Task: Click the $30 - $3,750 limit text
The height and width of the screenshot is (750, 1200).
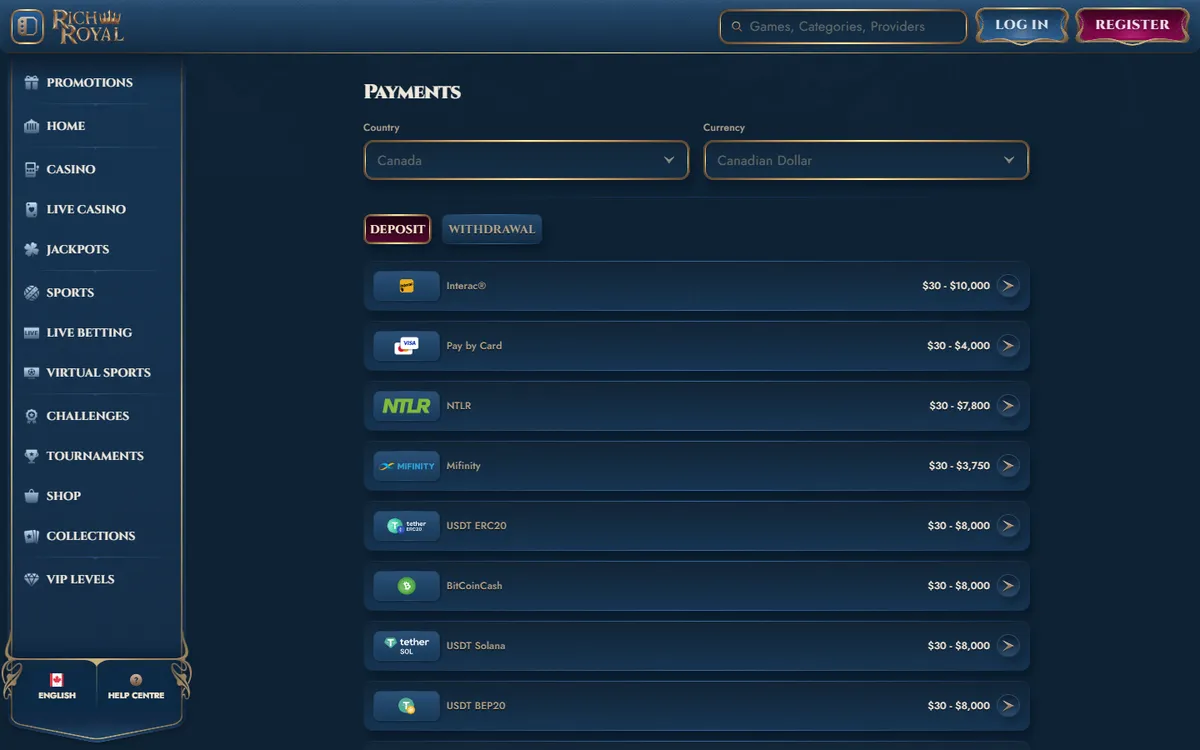Action: coord(960,466)
